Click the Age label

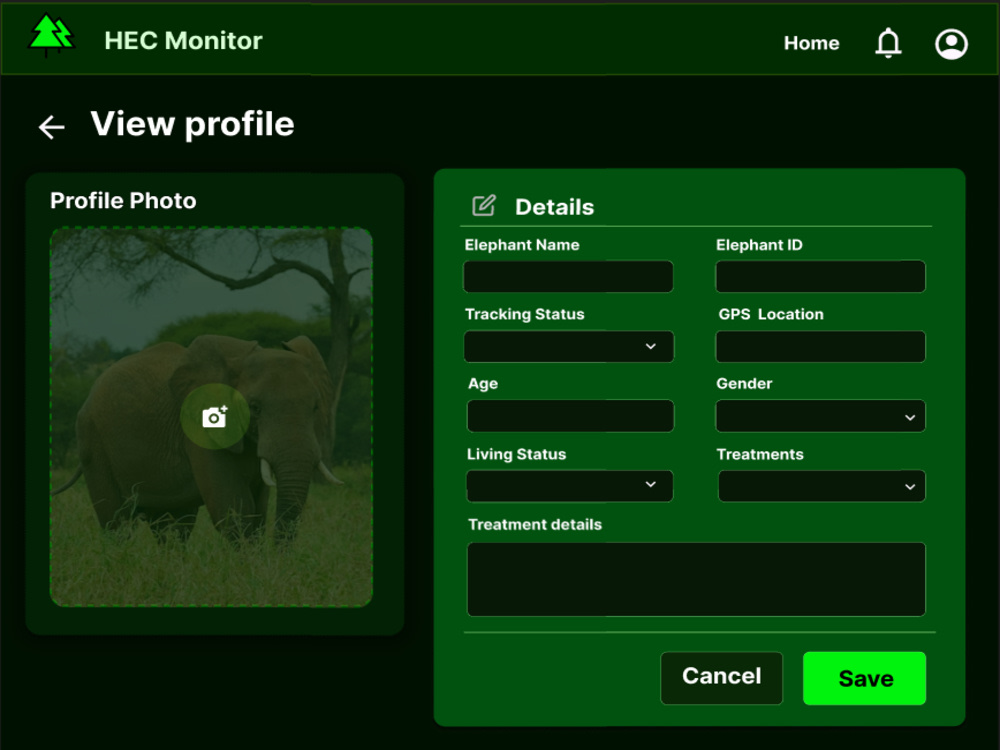tap(483, 384)
